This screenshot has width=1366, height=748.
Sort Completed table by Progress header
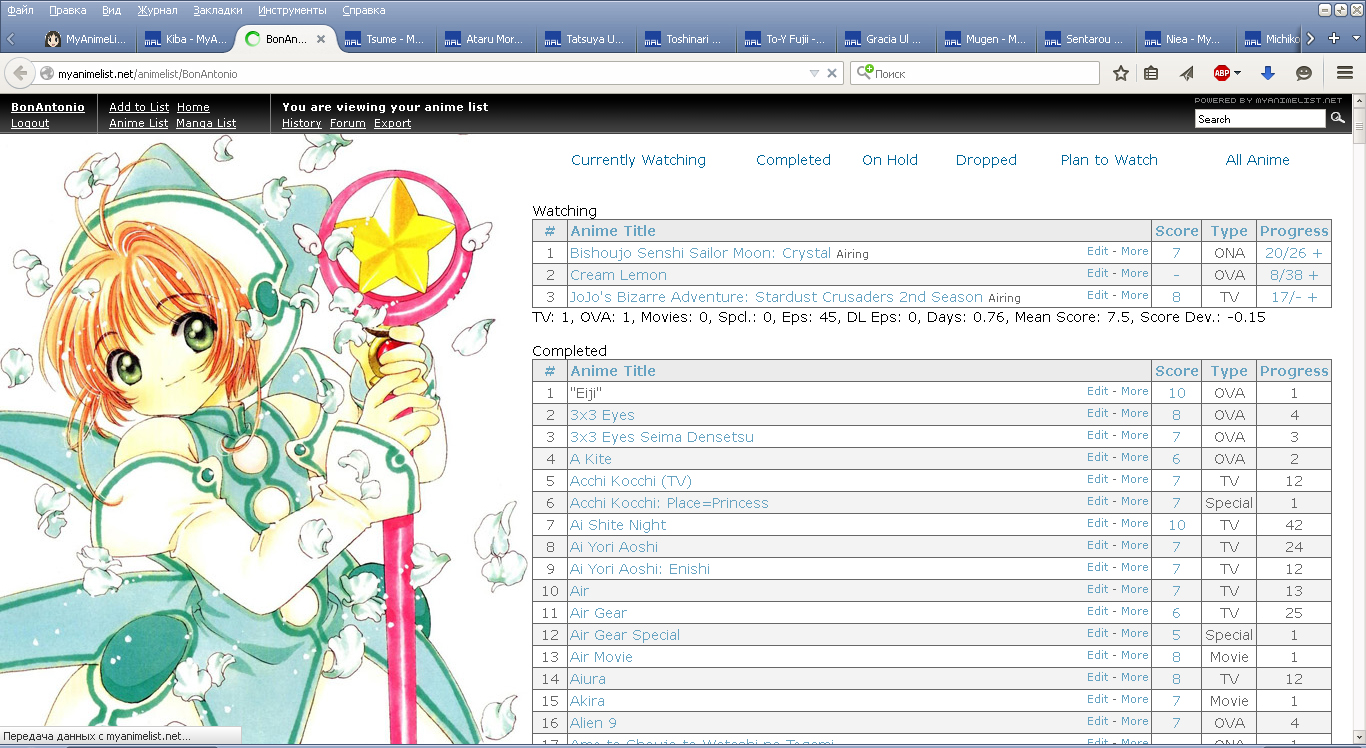pyautogui.click(x=1294, y=371)
